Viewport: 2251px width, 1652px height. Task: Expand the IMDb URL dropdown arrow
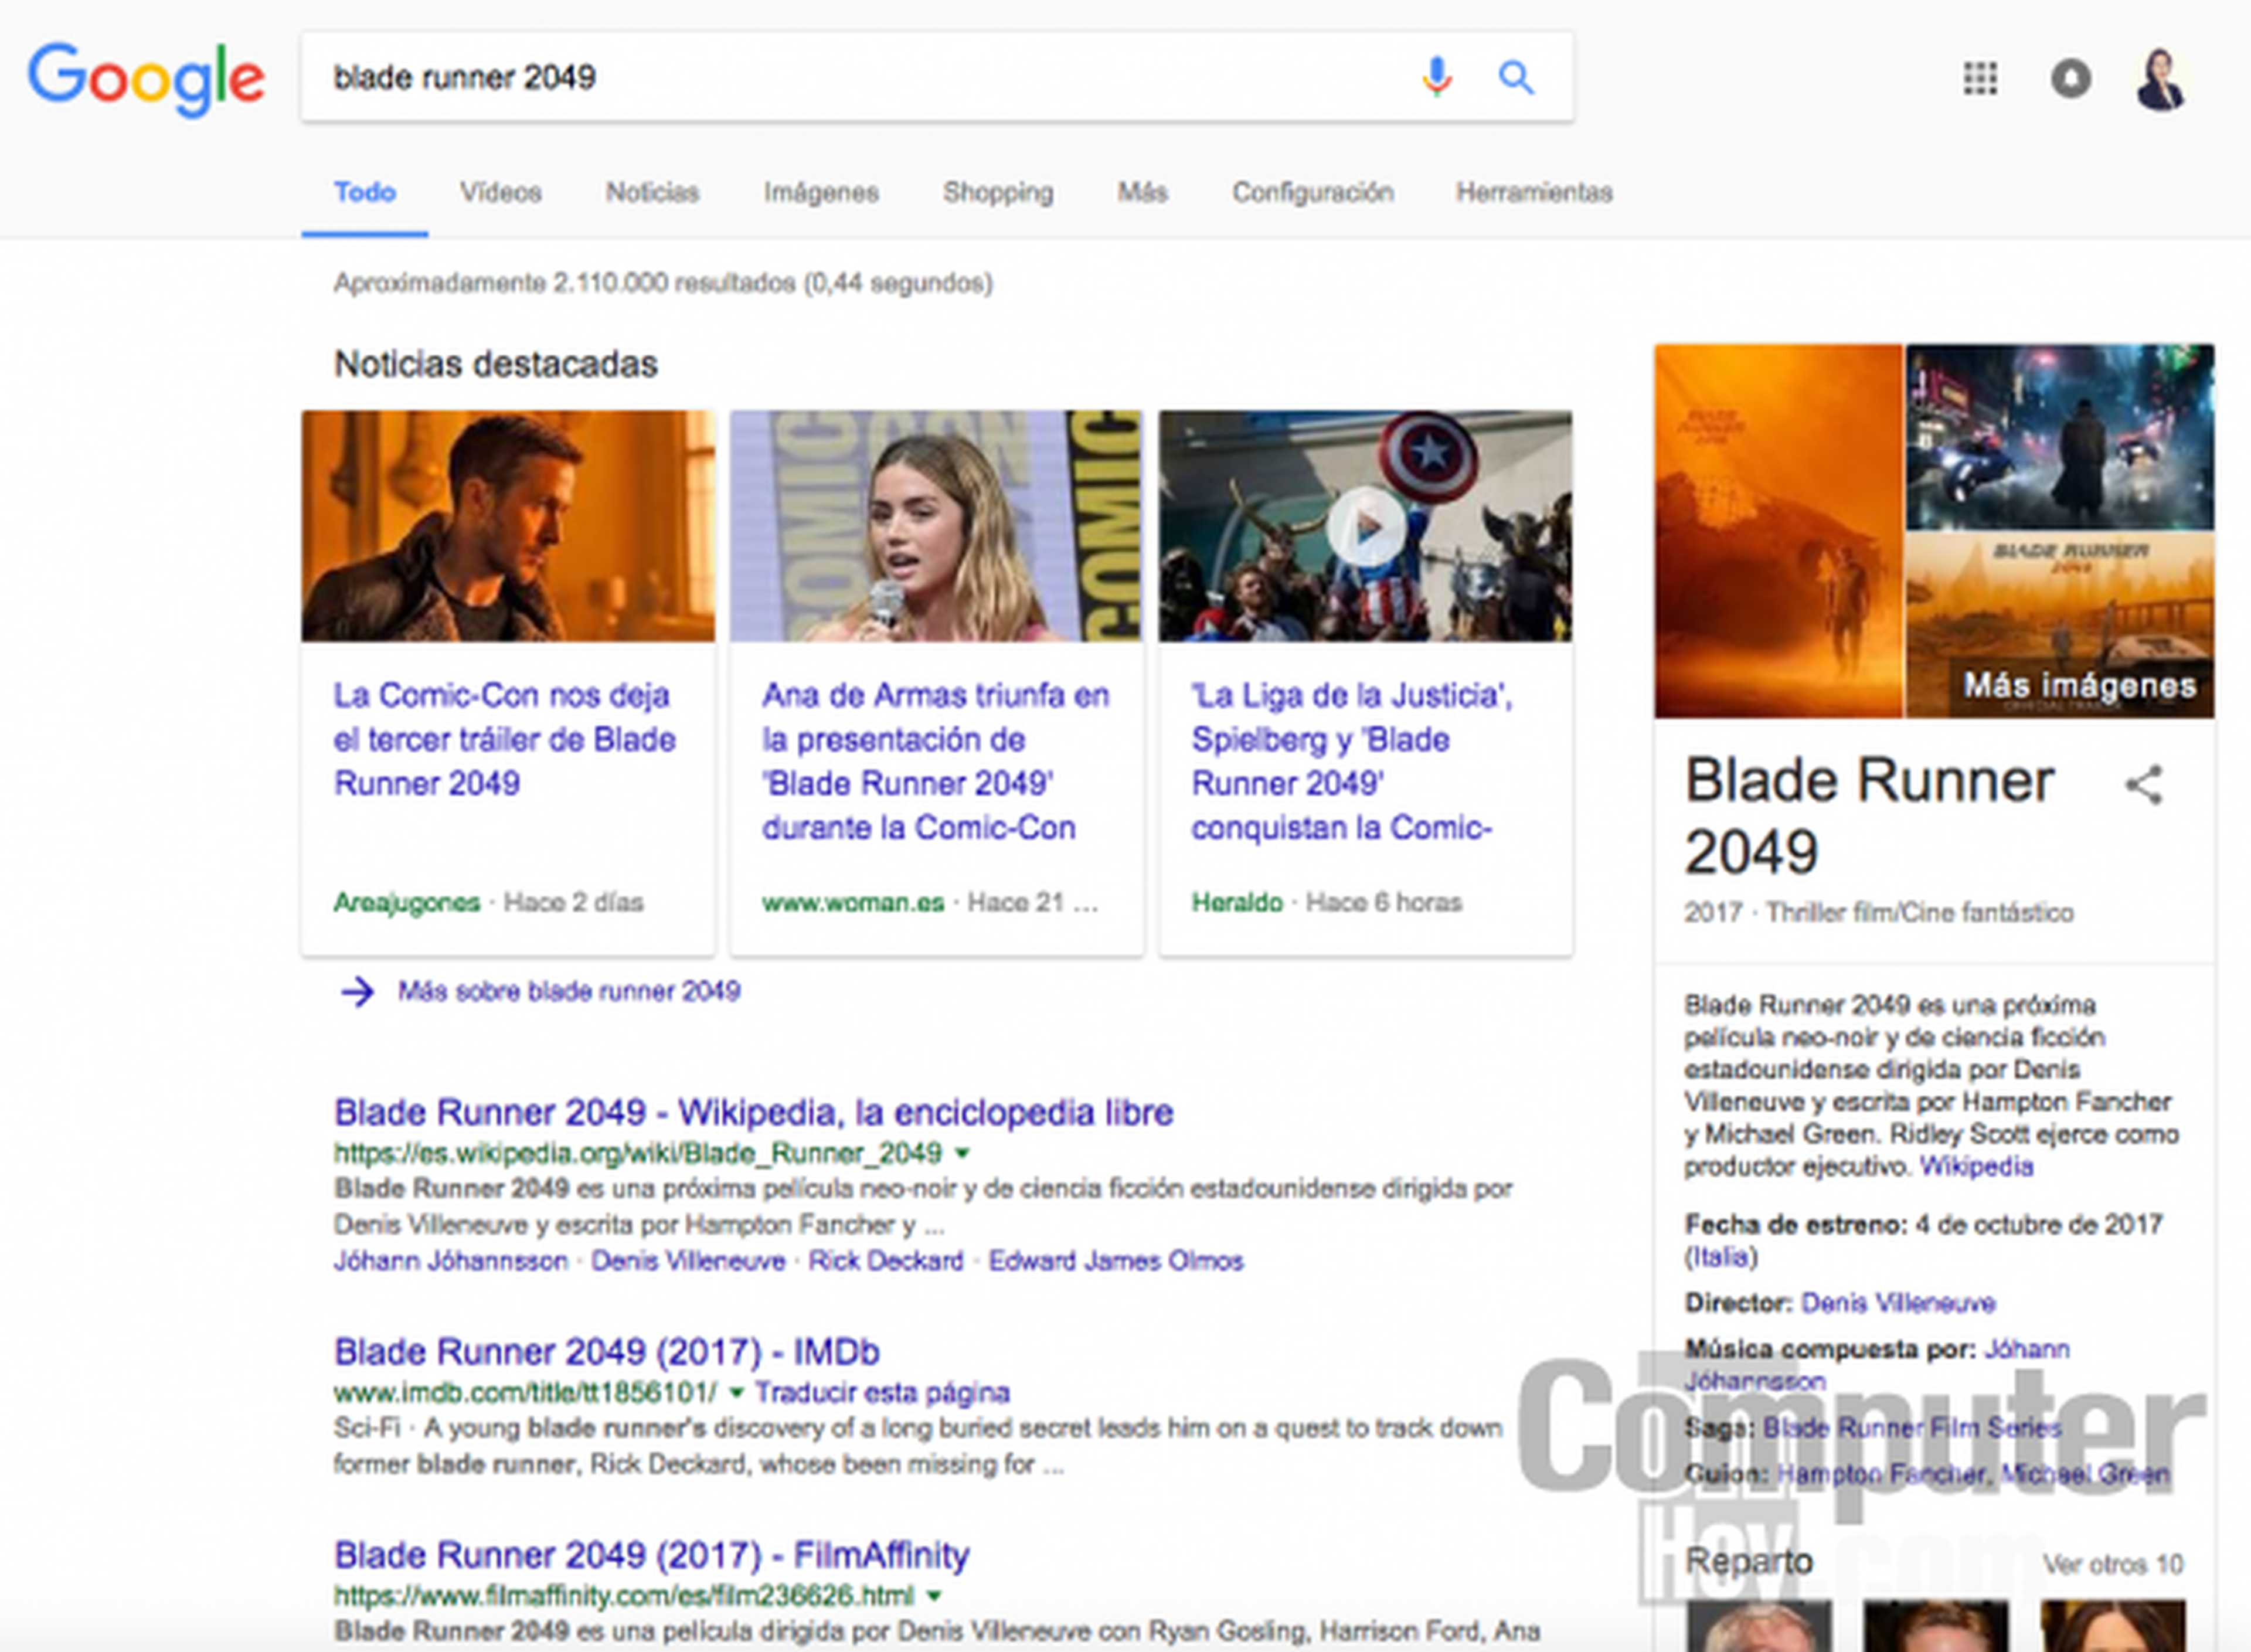737,1393
